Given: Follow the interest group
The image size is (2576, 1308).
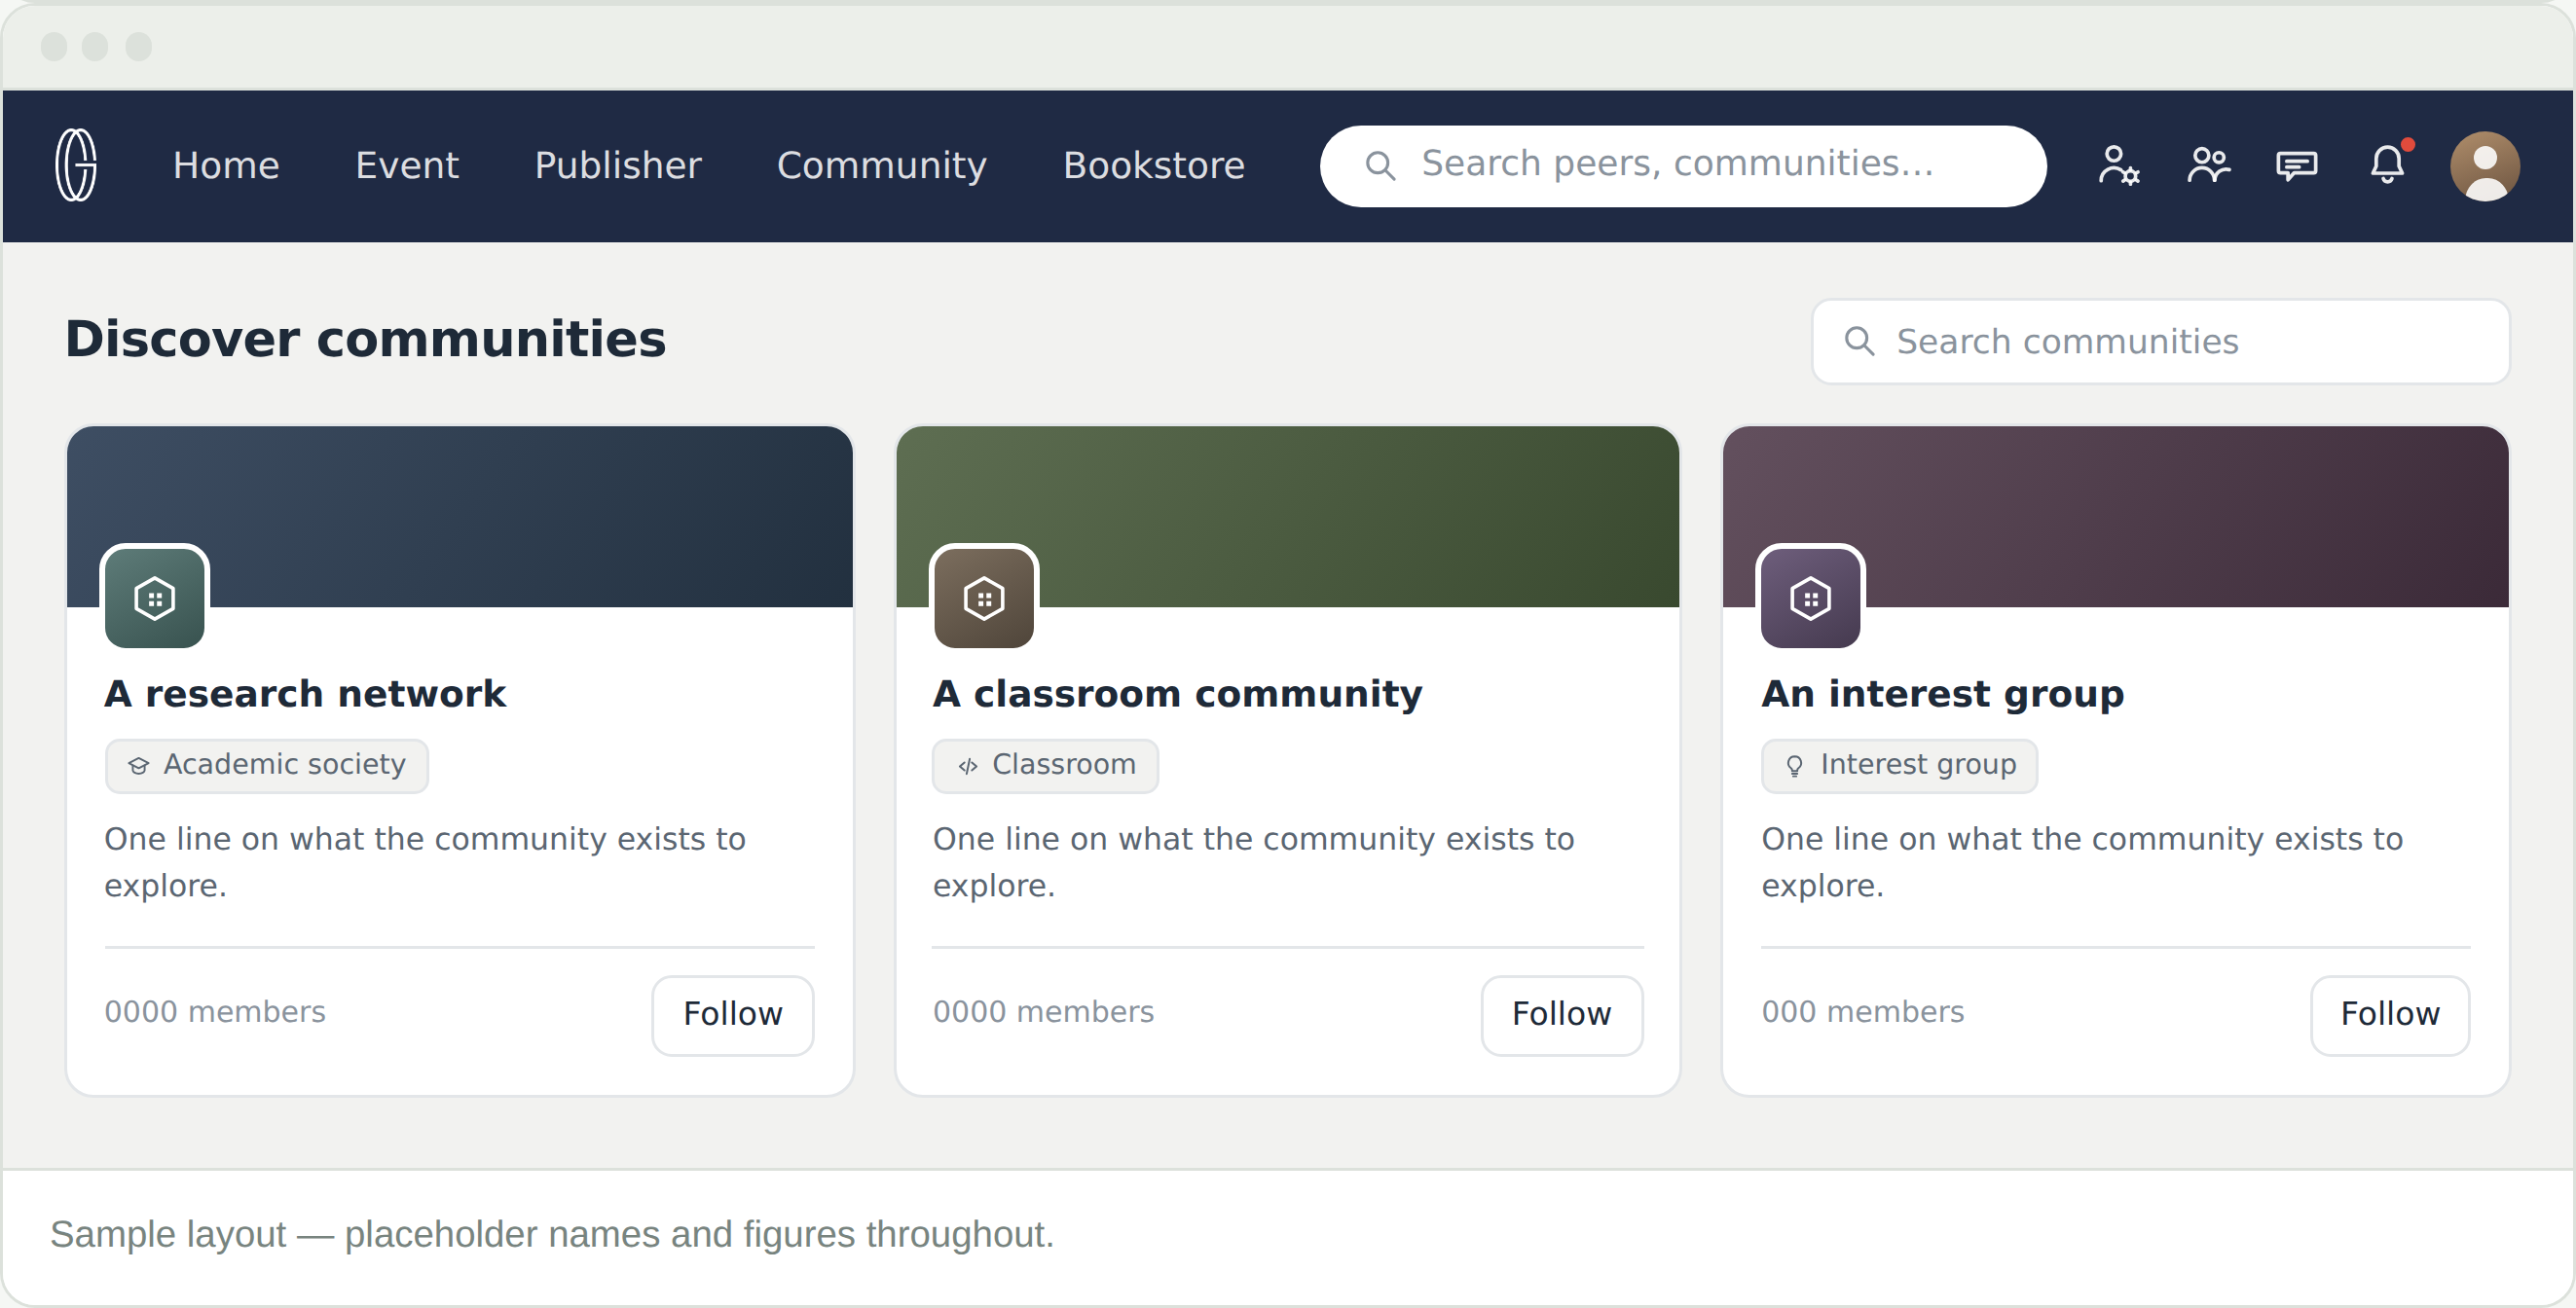Looking at the screenshot, I should 2390,1015.
